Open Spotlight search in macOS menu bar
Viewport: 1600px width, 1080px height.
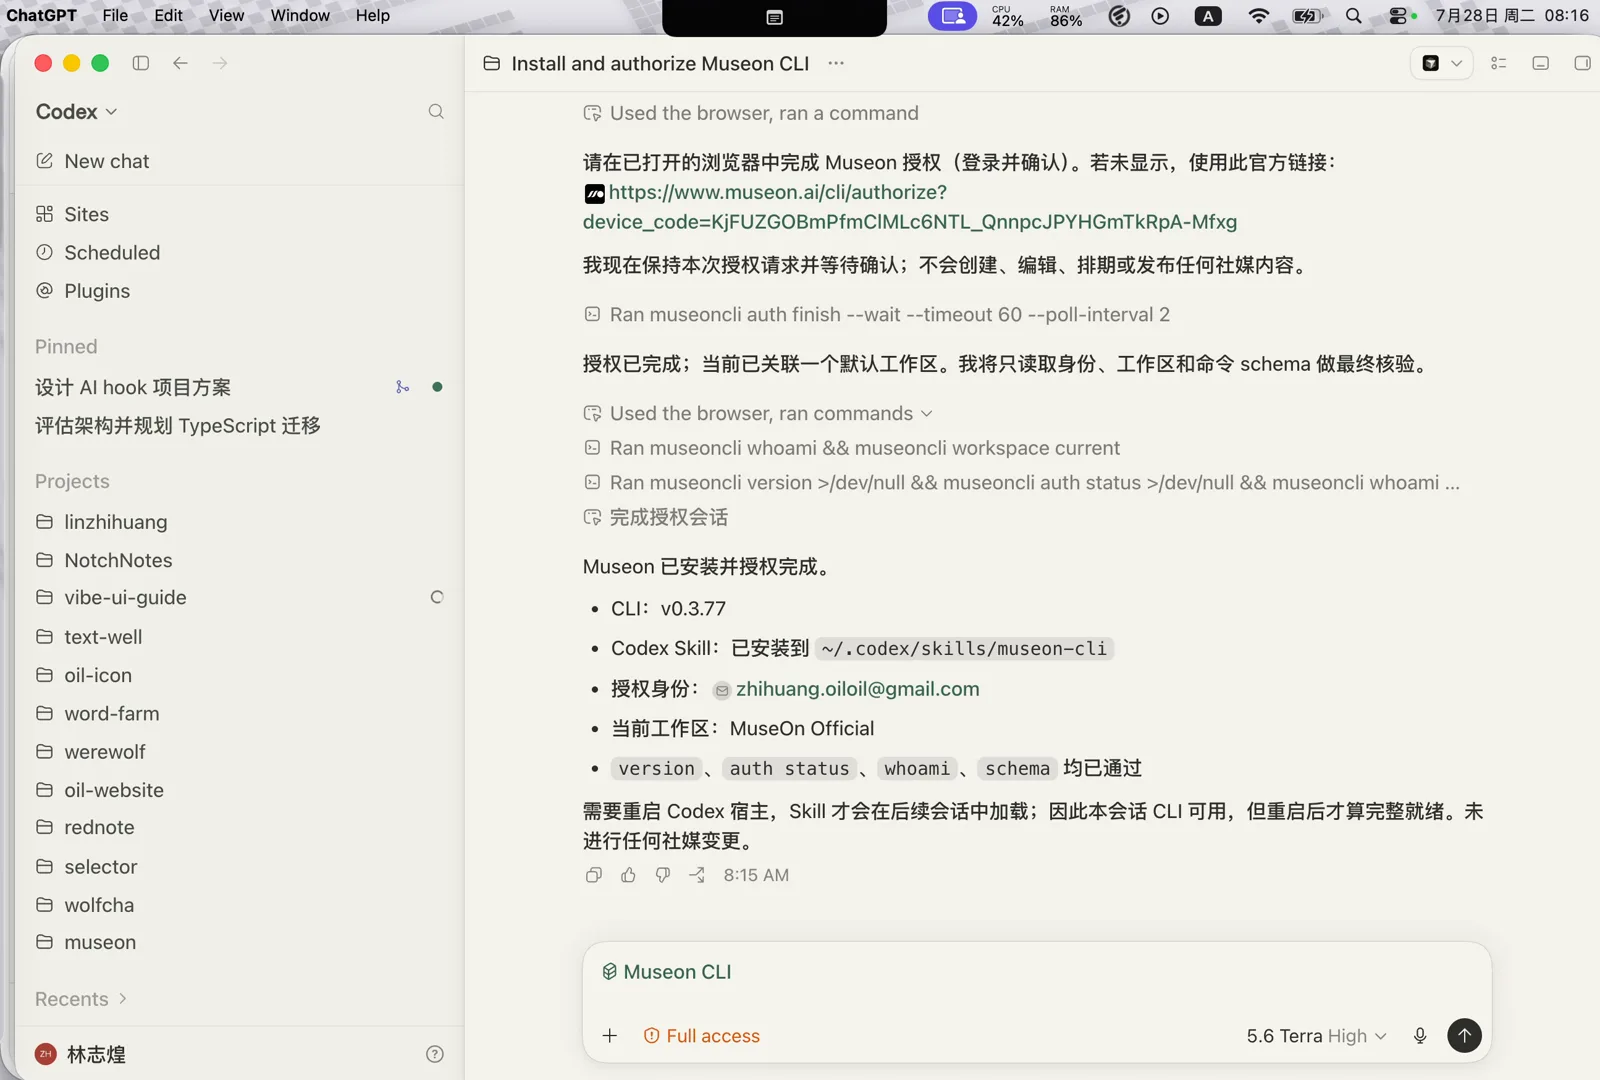coord(1353,15)
